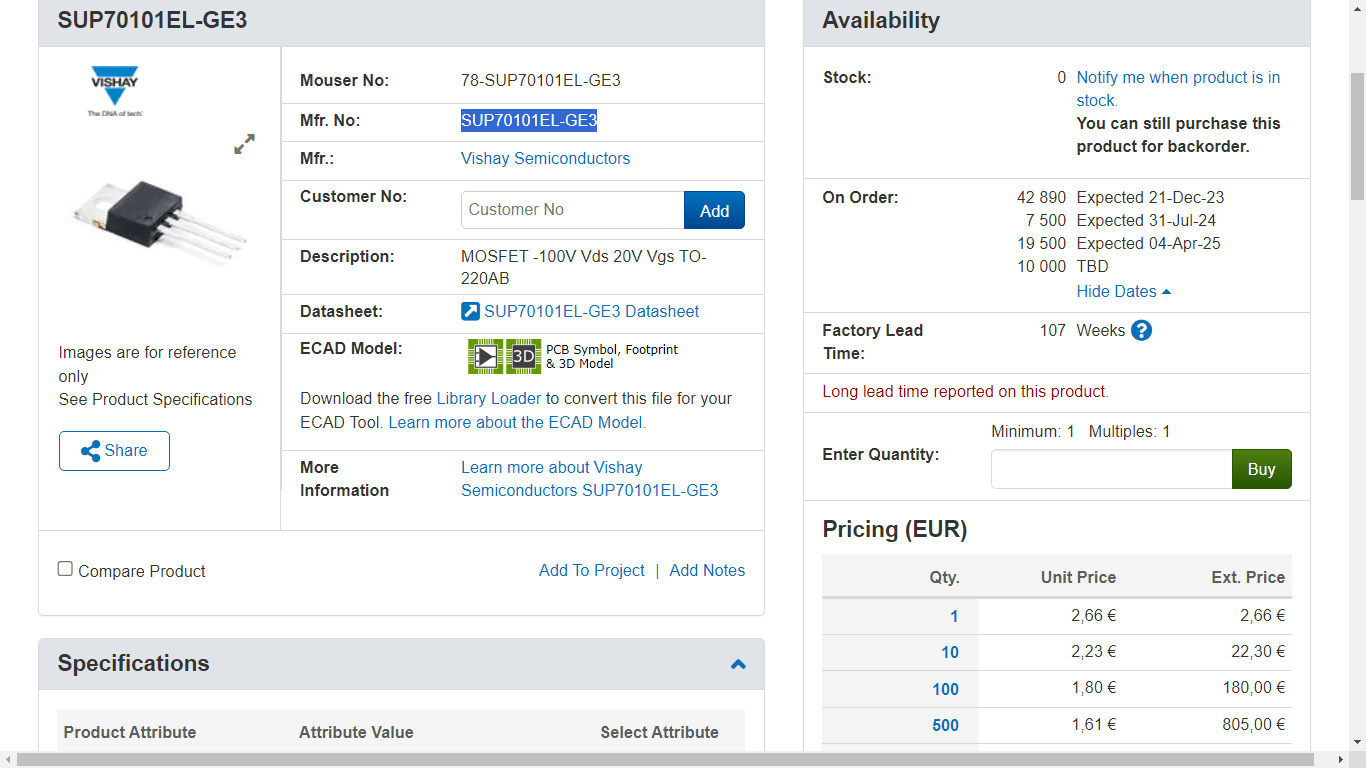This screenshot has width=1366, height=768.
Task: Select quantity 100 in pricing table
Action: tap(945, 689)
